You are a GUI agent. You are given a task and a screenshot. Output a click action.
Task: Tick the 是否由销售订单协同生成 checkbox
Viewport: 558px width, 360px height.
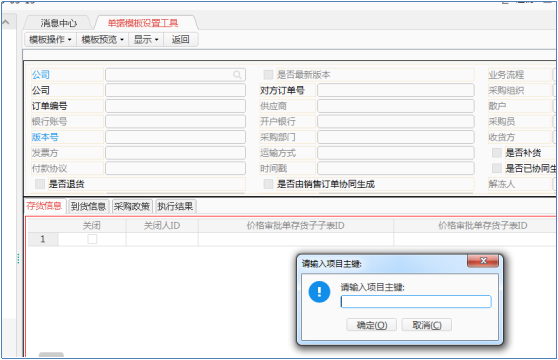(x=268, y=184)
